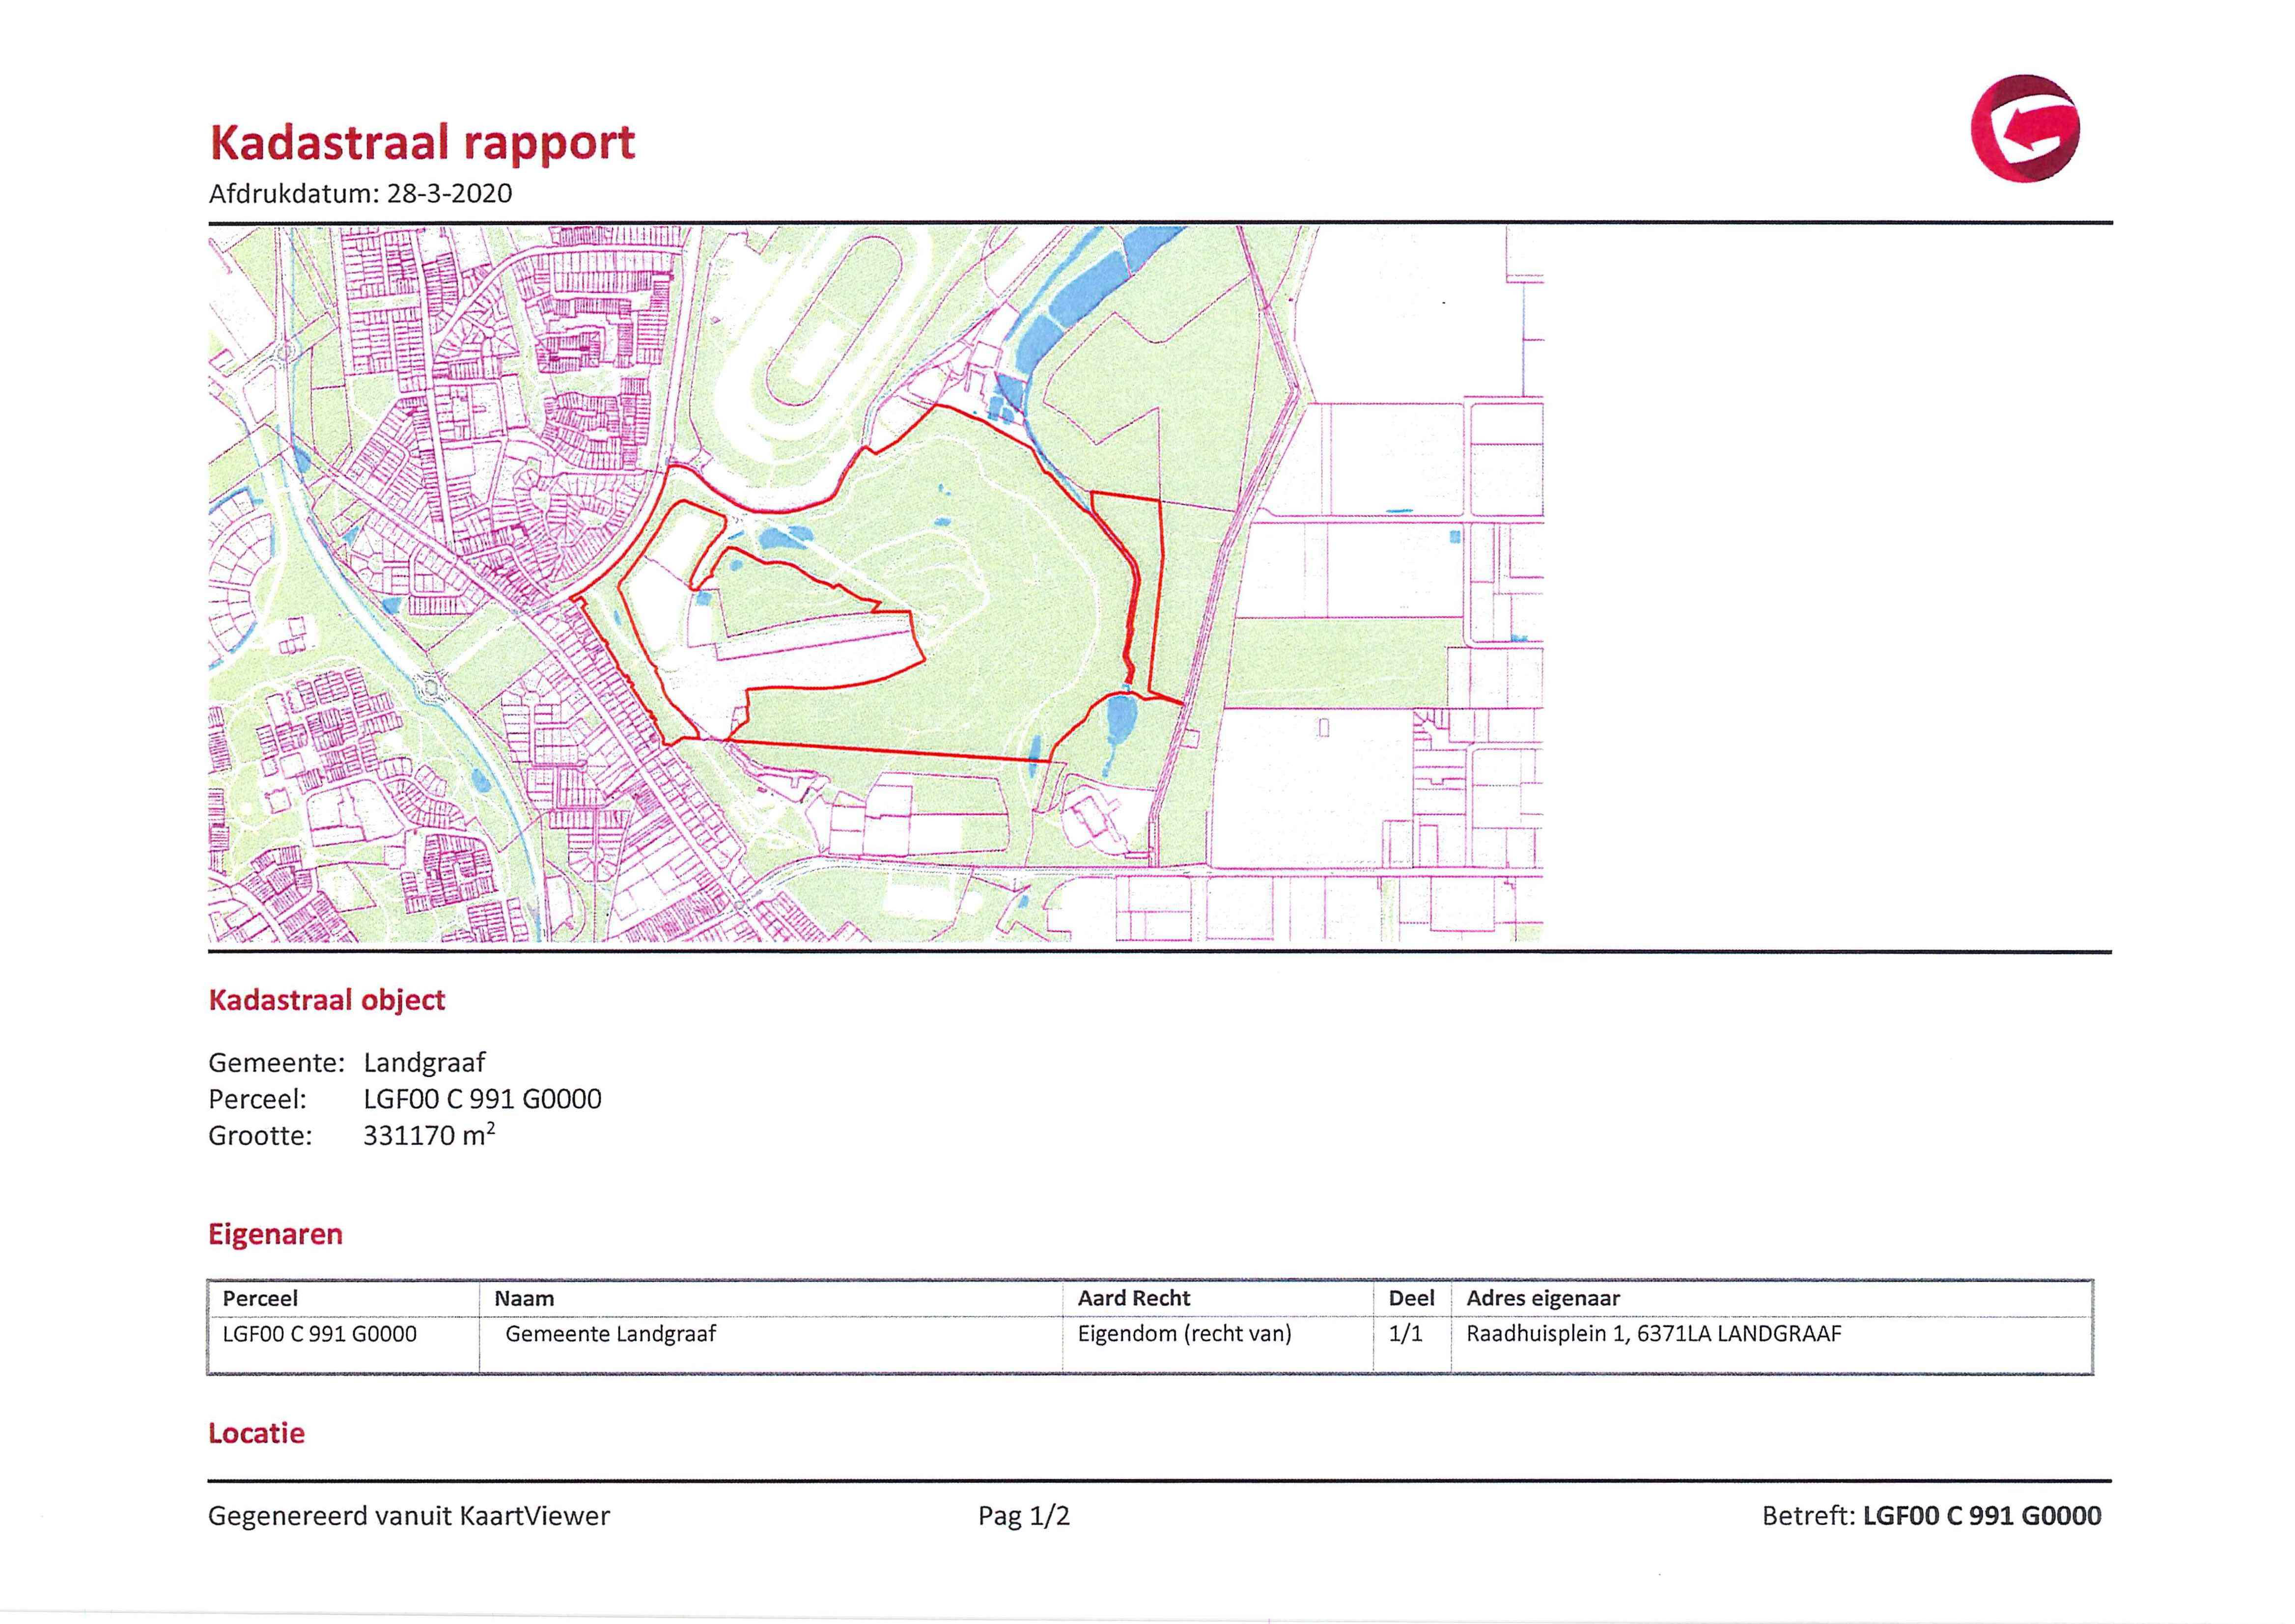Click the Afdrukdatum 28-3-2020 text

point(360,193)
